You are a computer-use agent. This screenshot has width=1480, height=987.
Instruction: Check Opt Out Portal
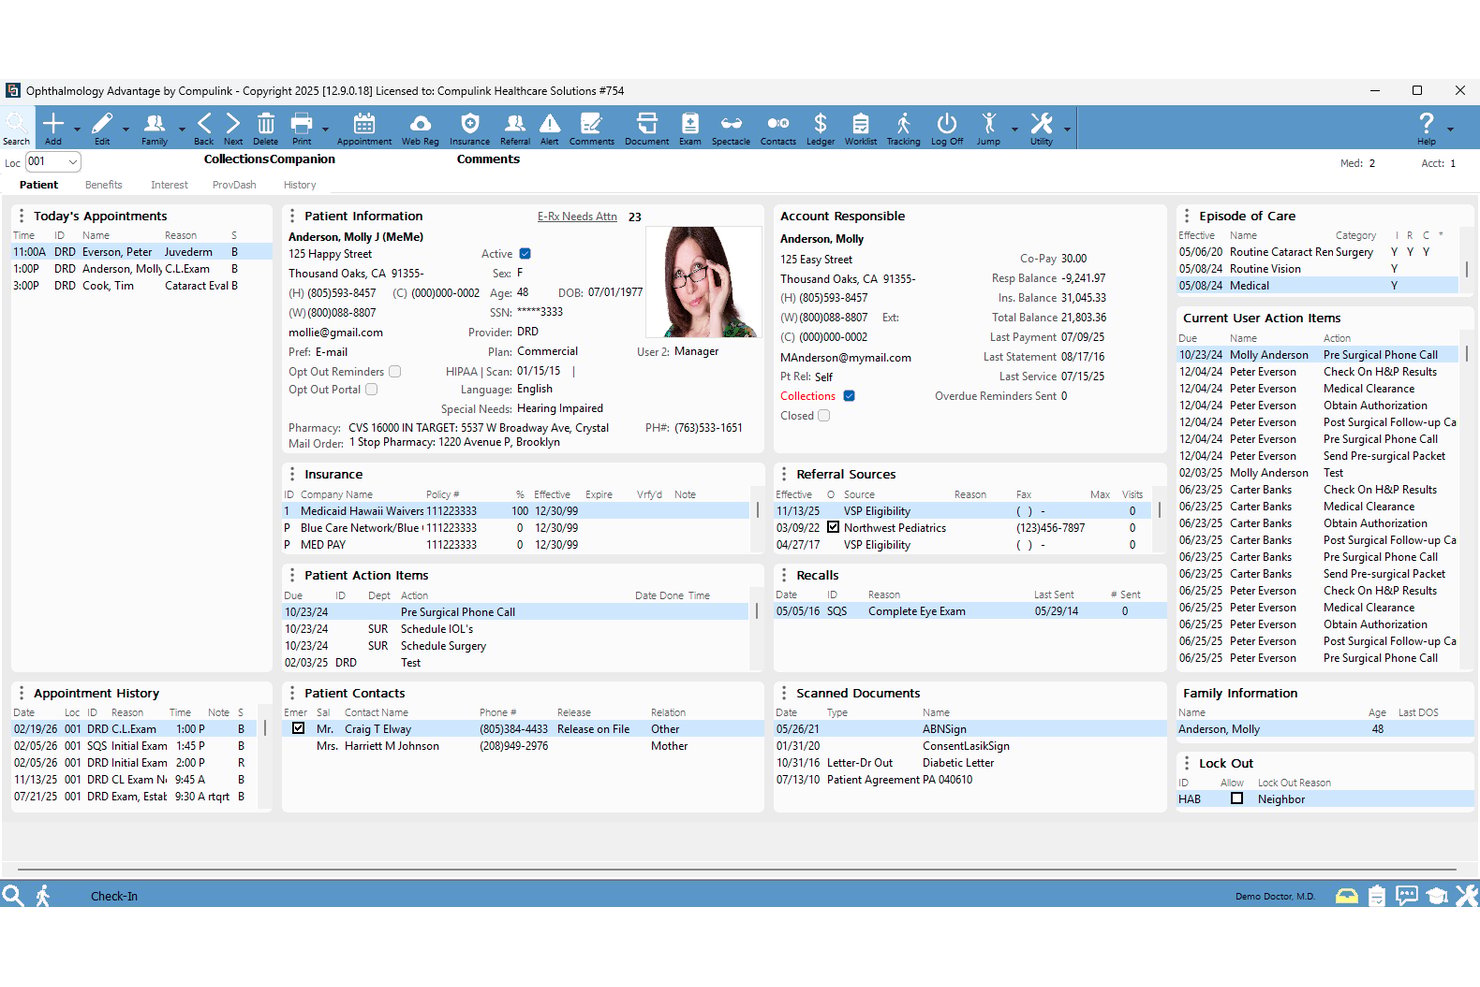pos(371,389)
